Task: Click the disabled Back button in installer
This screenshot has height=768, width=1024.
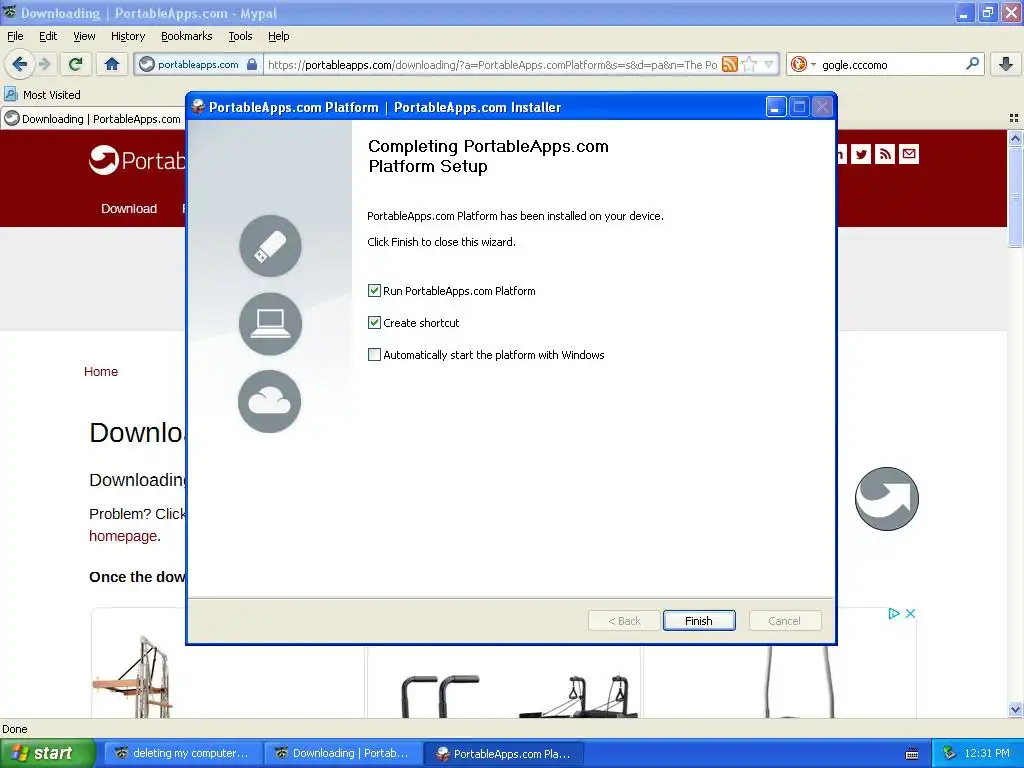Action: pyautogui.click(x=624, y=620)
